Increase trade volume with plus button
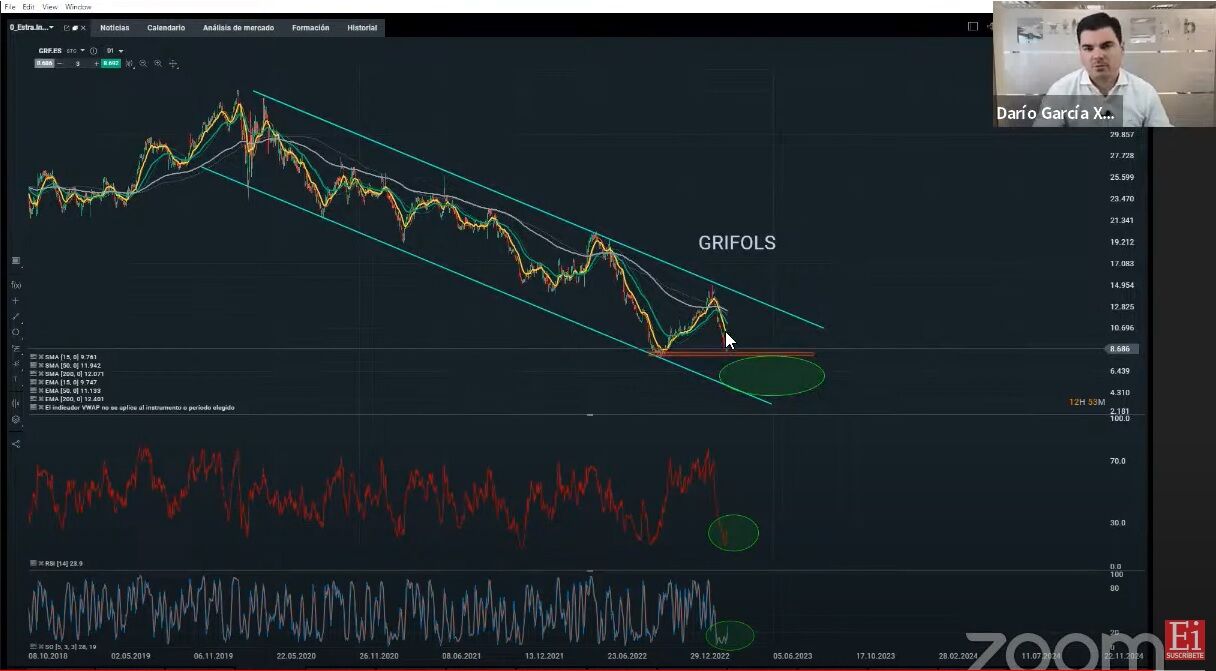The image size is (1216, 671). coord(96,63)
